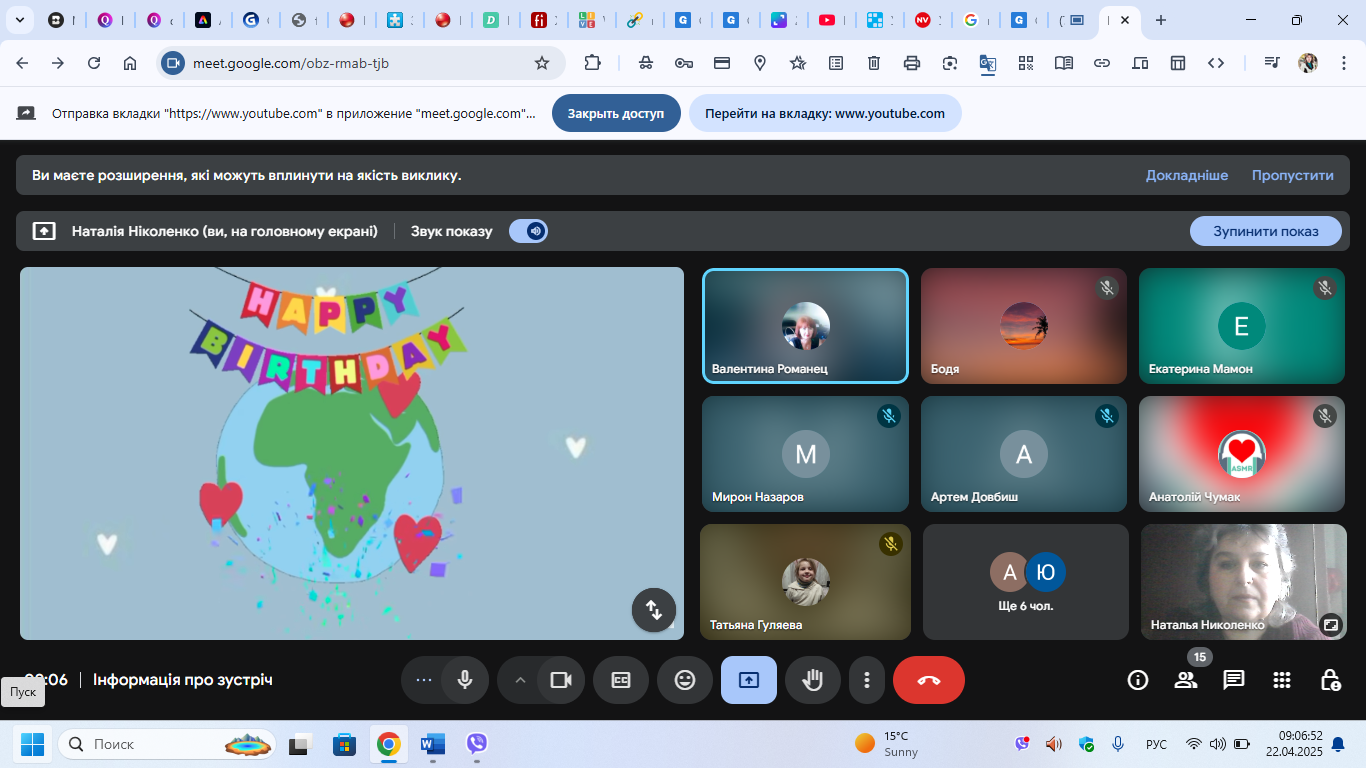Dismiss warning with Пропустити

click(1293, 175)
